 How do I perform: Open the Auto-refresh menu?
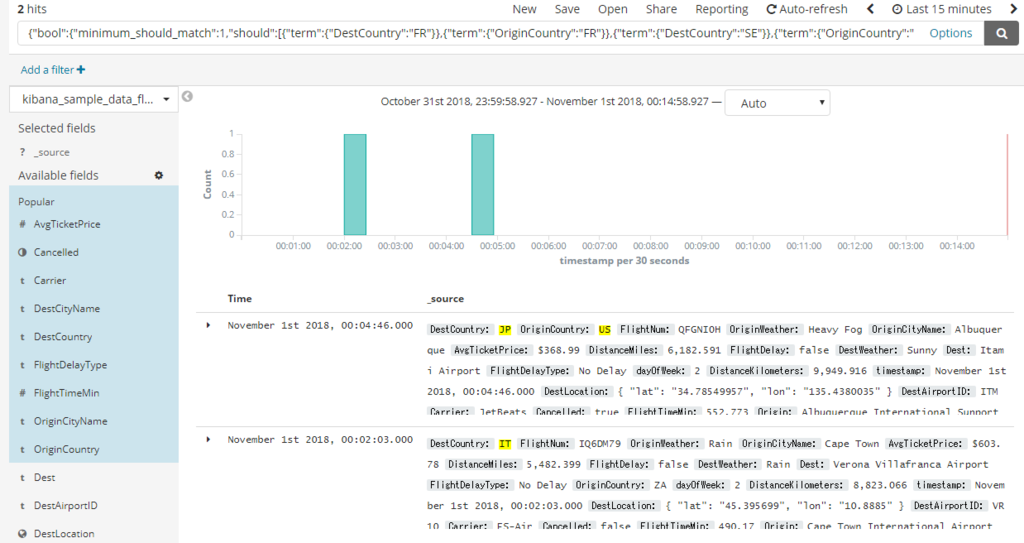point(807,9)
